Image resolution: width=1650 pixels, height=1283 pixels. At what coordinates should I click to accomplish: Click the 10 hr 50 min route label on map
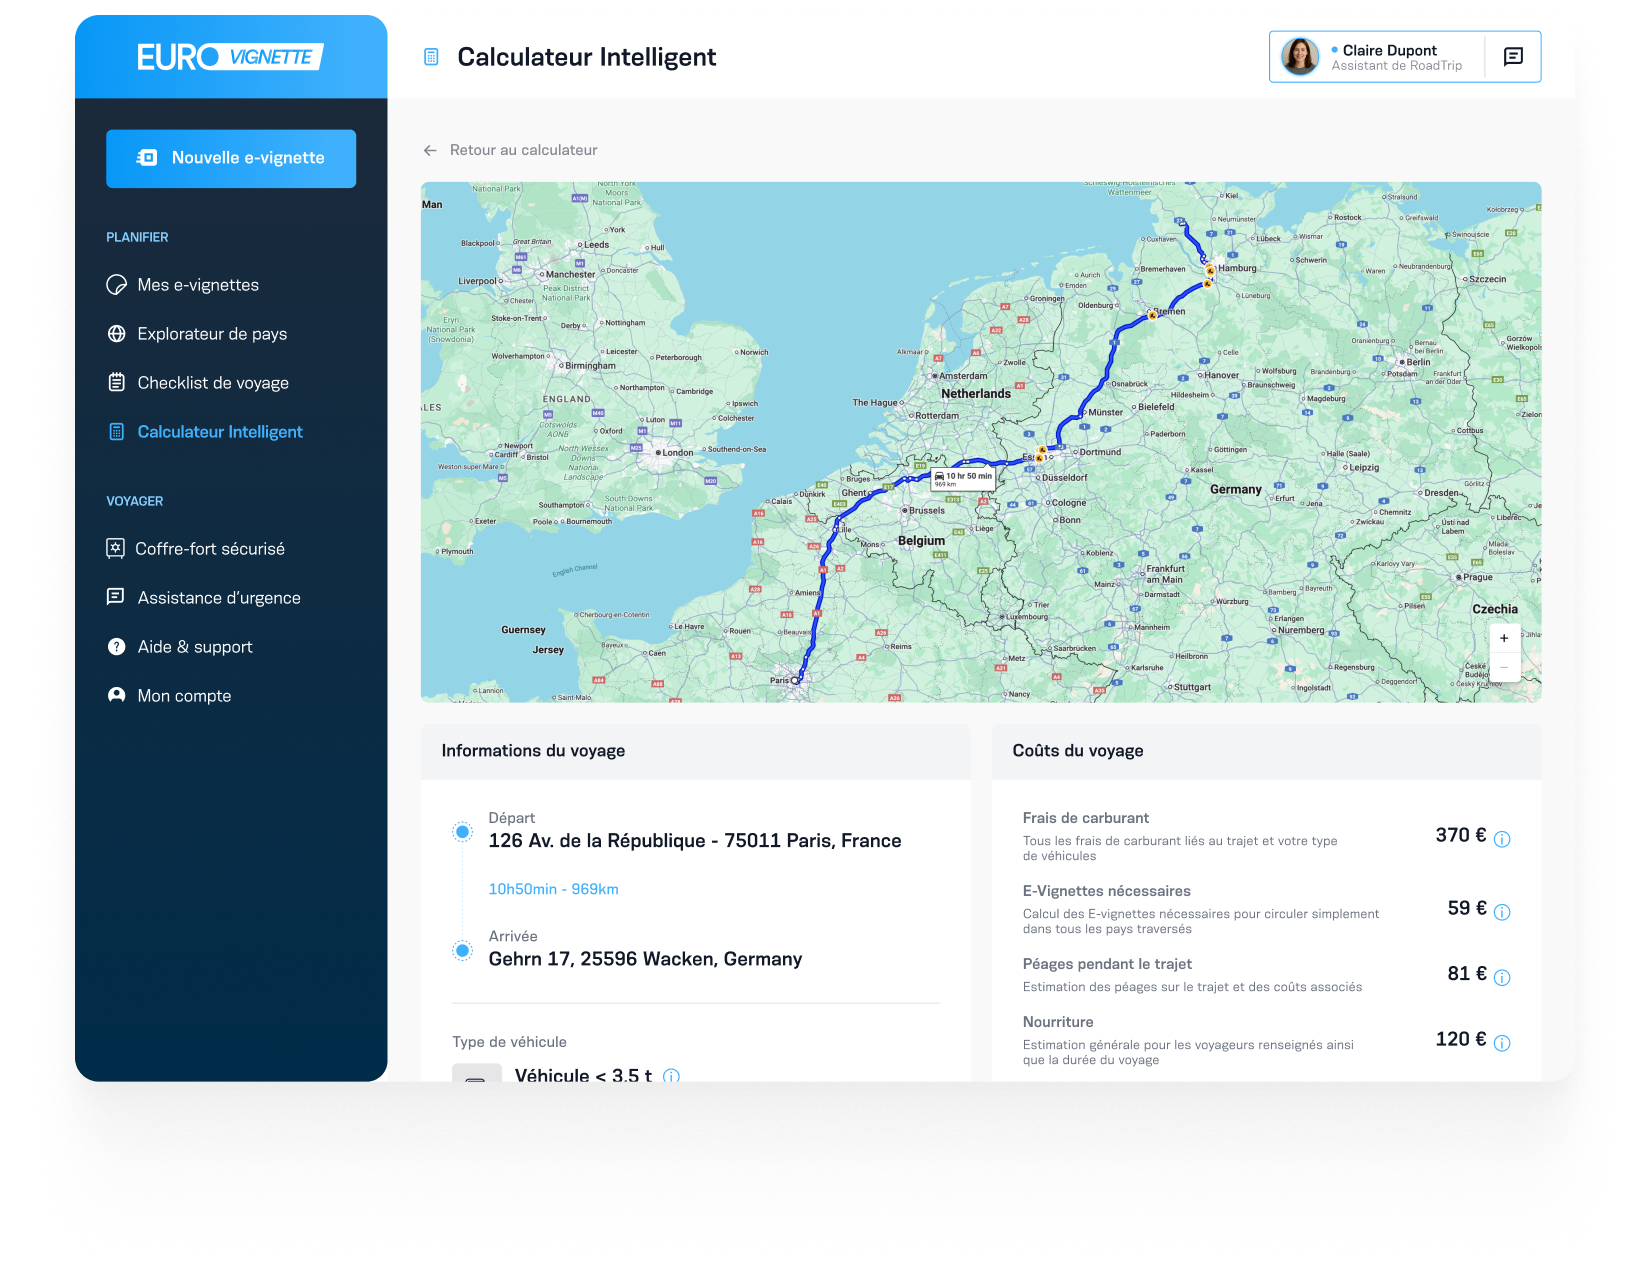tap(964, 478)
